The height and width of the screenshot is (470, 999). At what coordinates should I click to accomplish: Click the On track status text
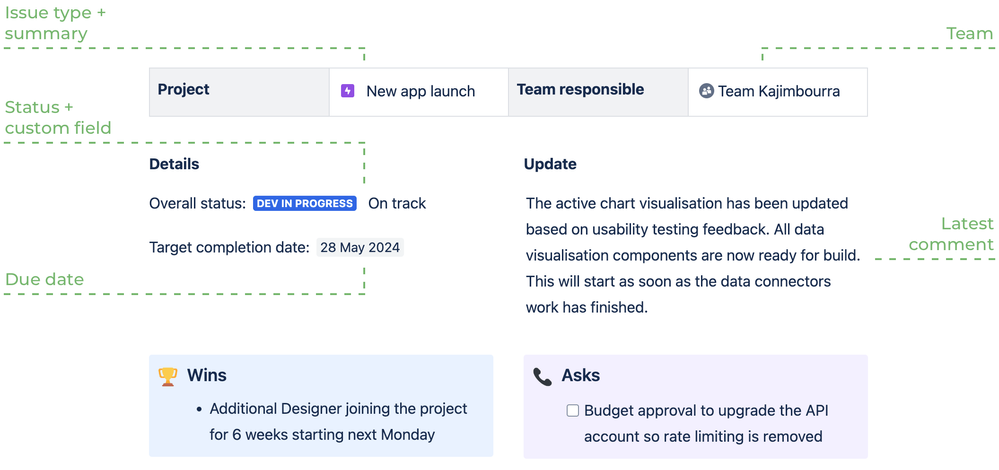[397, 203]
